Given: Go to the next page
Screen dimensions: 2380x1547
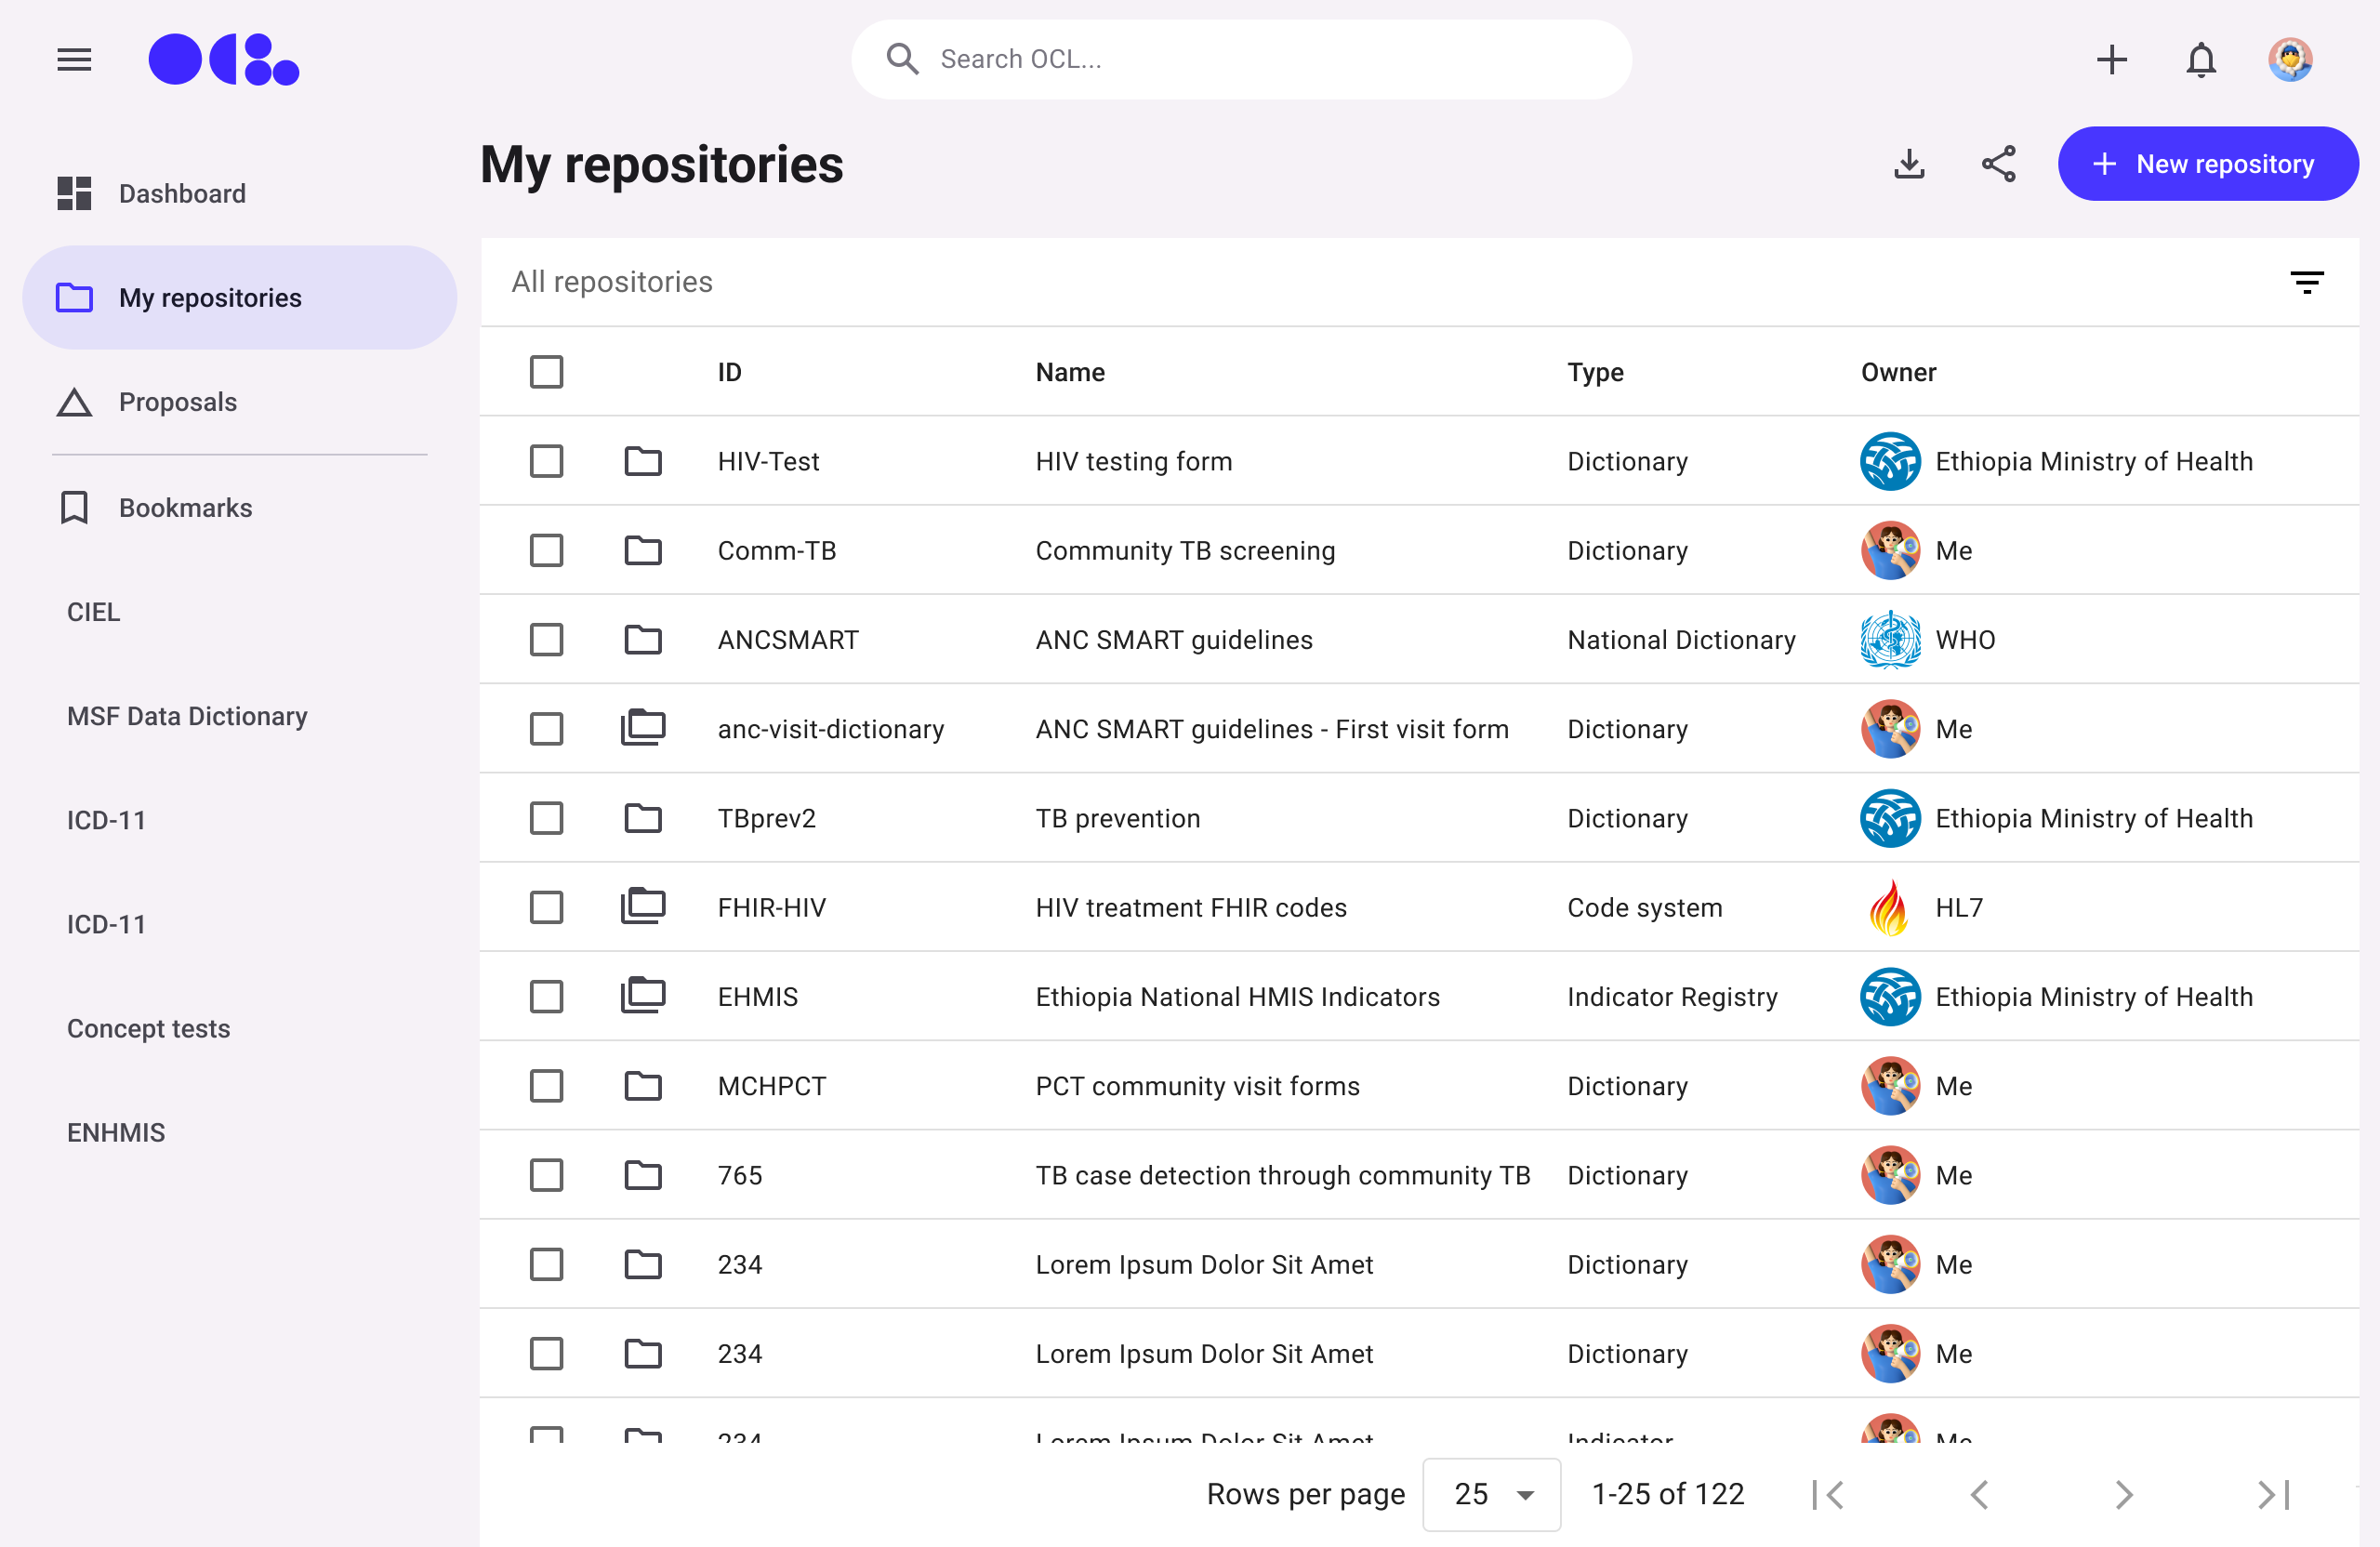Looking at the screenshot, I should point(2124,1494).
